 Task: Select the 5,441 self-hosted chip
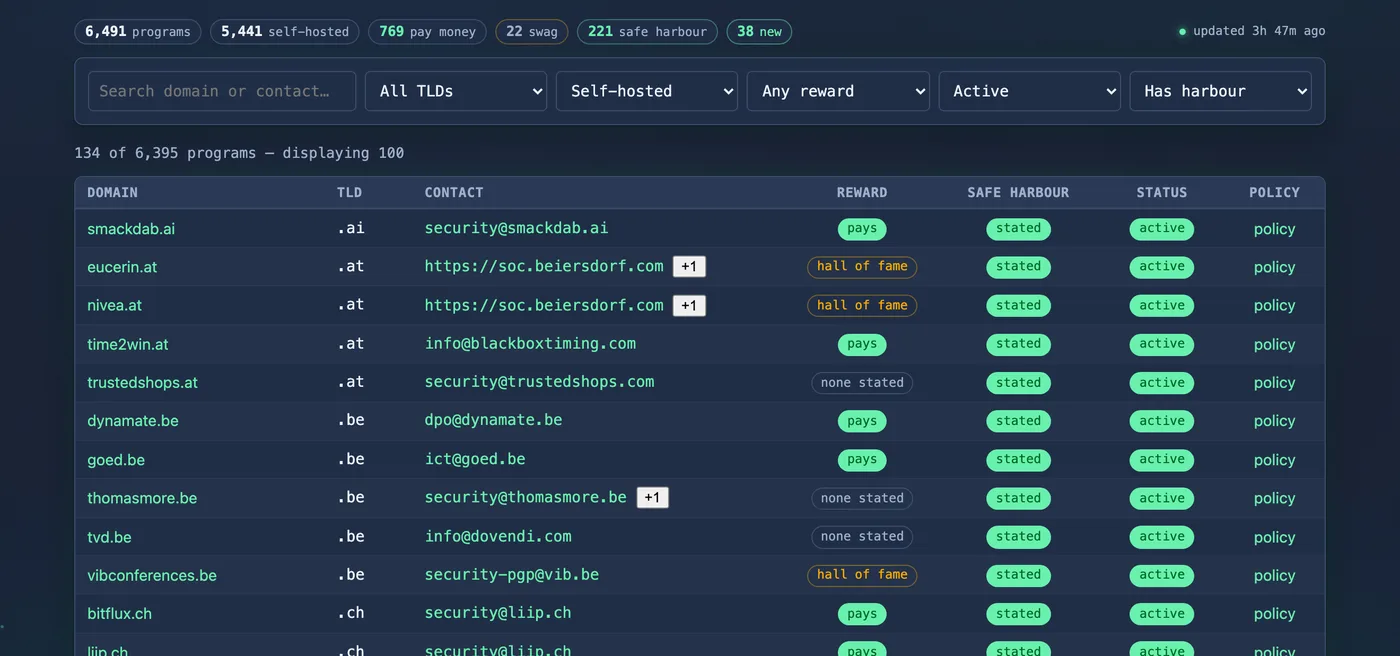285,32
